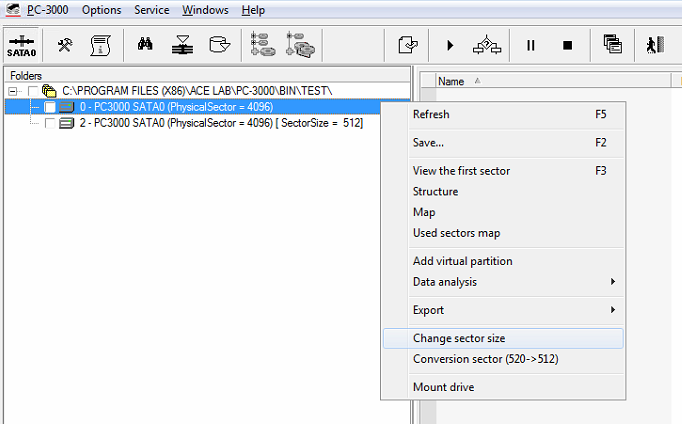Sort by the Name column header
The width and height of the screenshot is (682, 424).
click(x=452, y=81)
